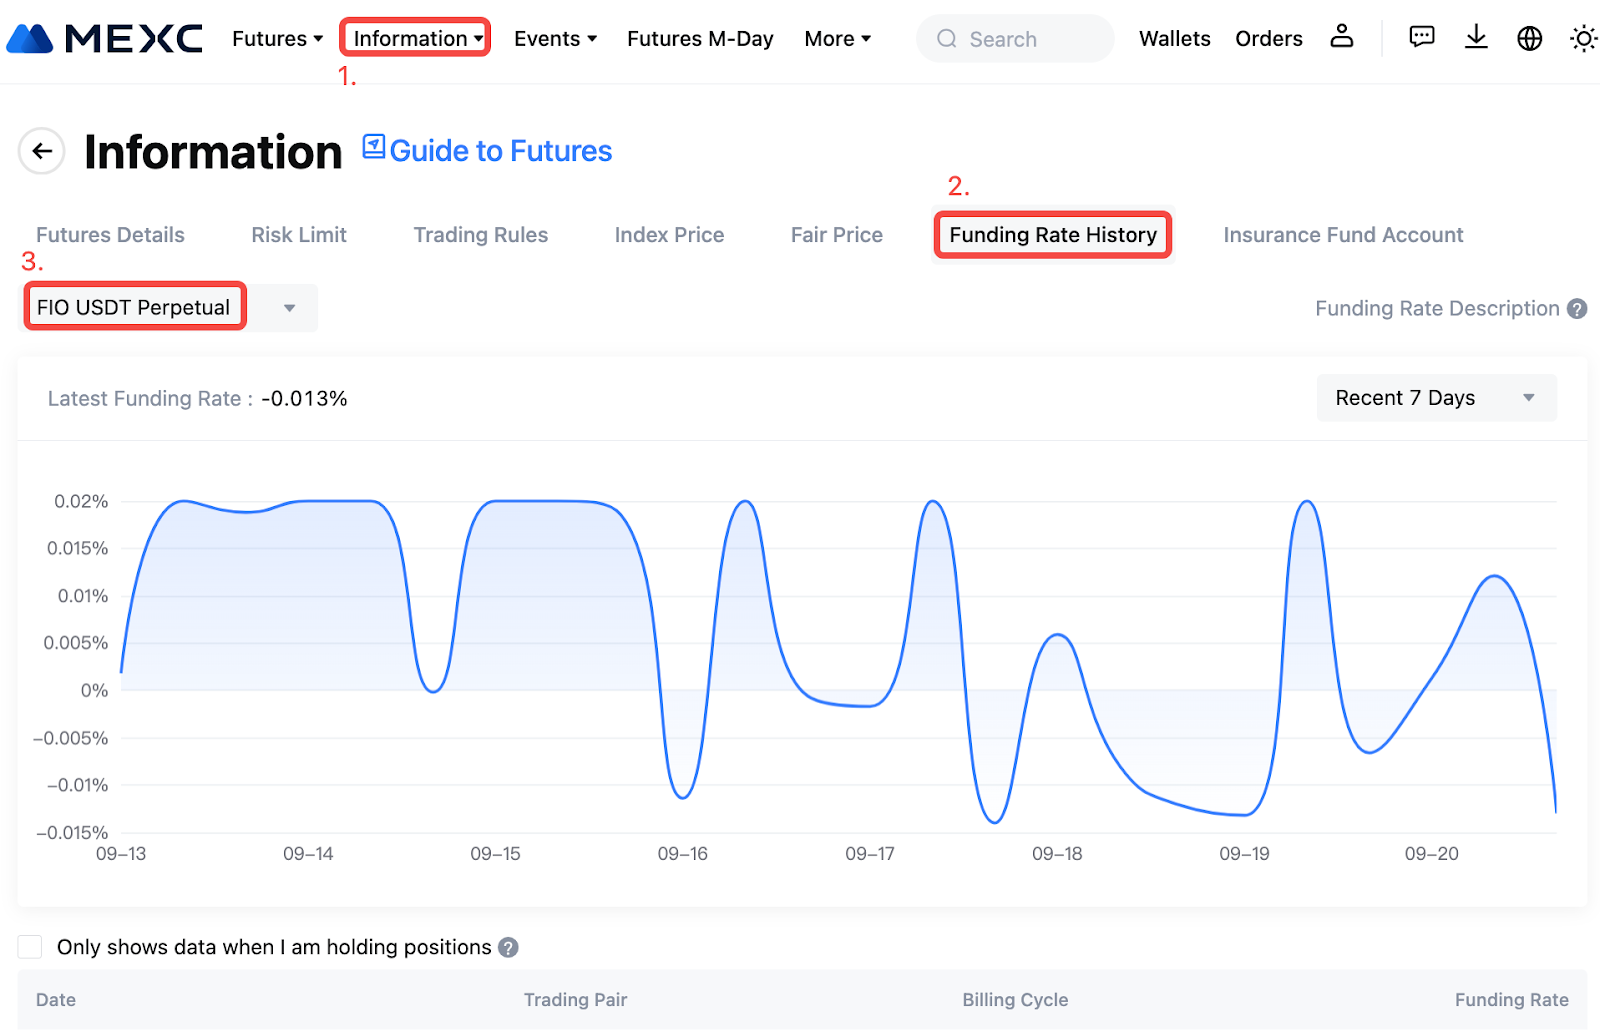Open the chat support icon
The height and width of the screenshot is (1032, 1600).
pos(1421,38)
